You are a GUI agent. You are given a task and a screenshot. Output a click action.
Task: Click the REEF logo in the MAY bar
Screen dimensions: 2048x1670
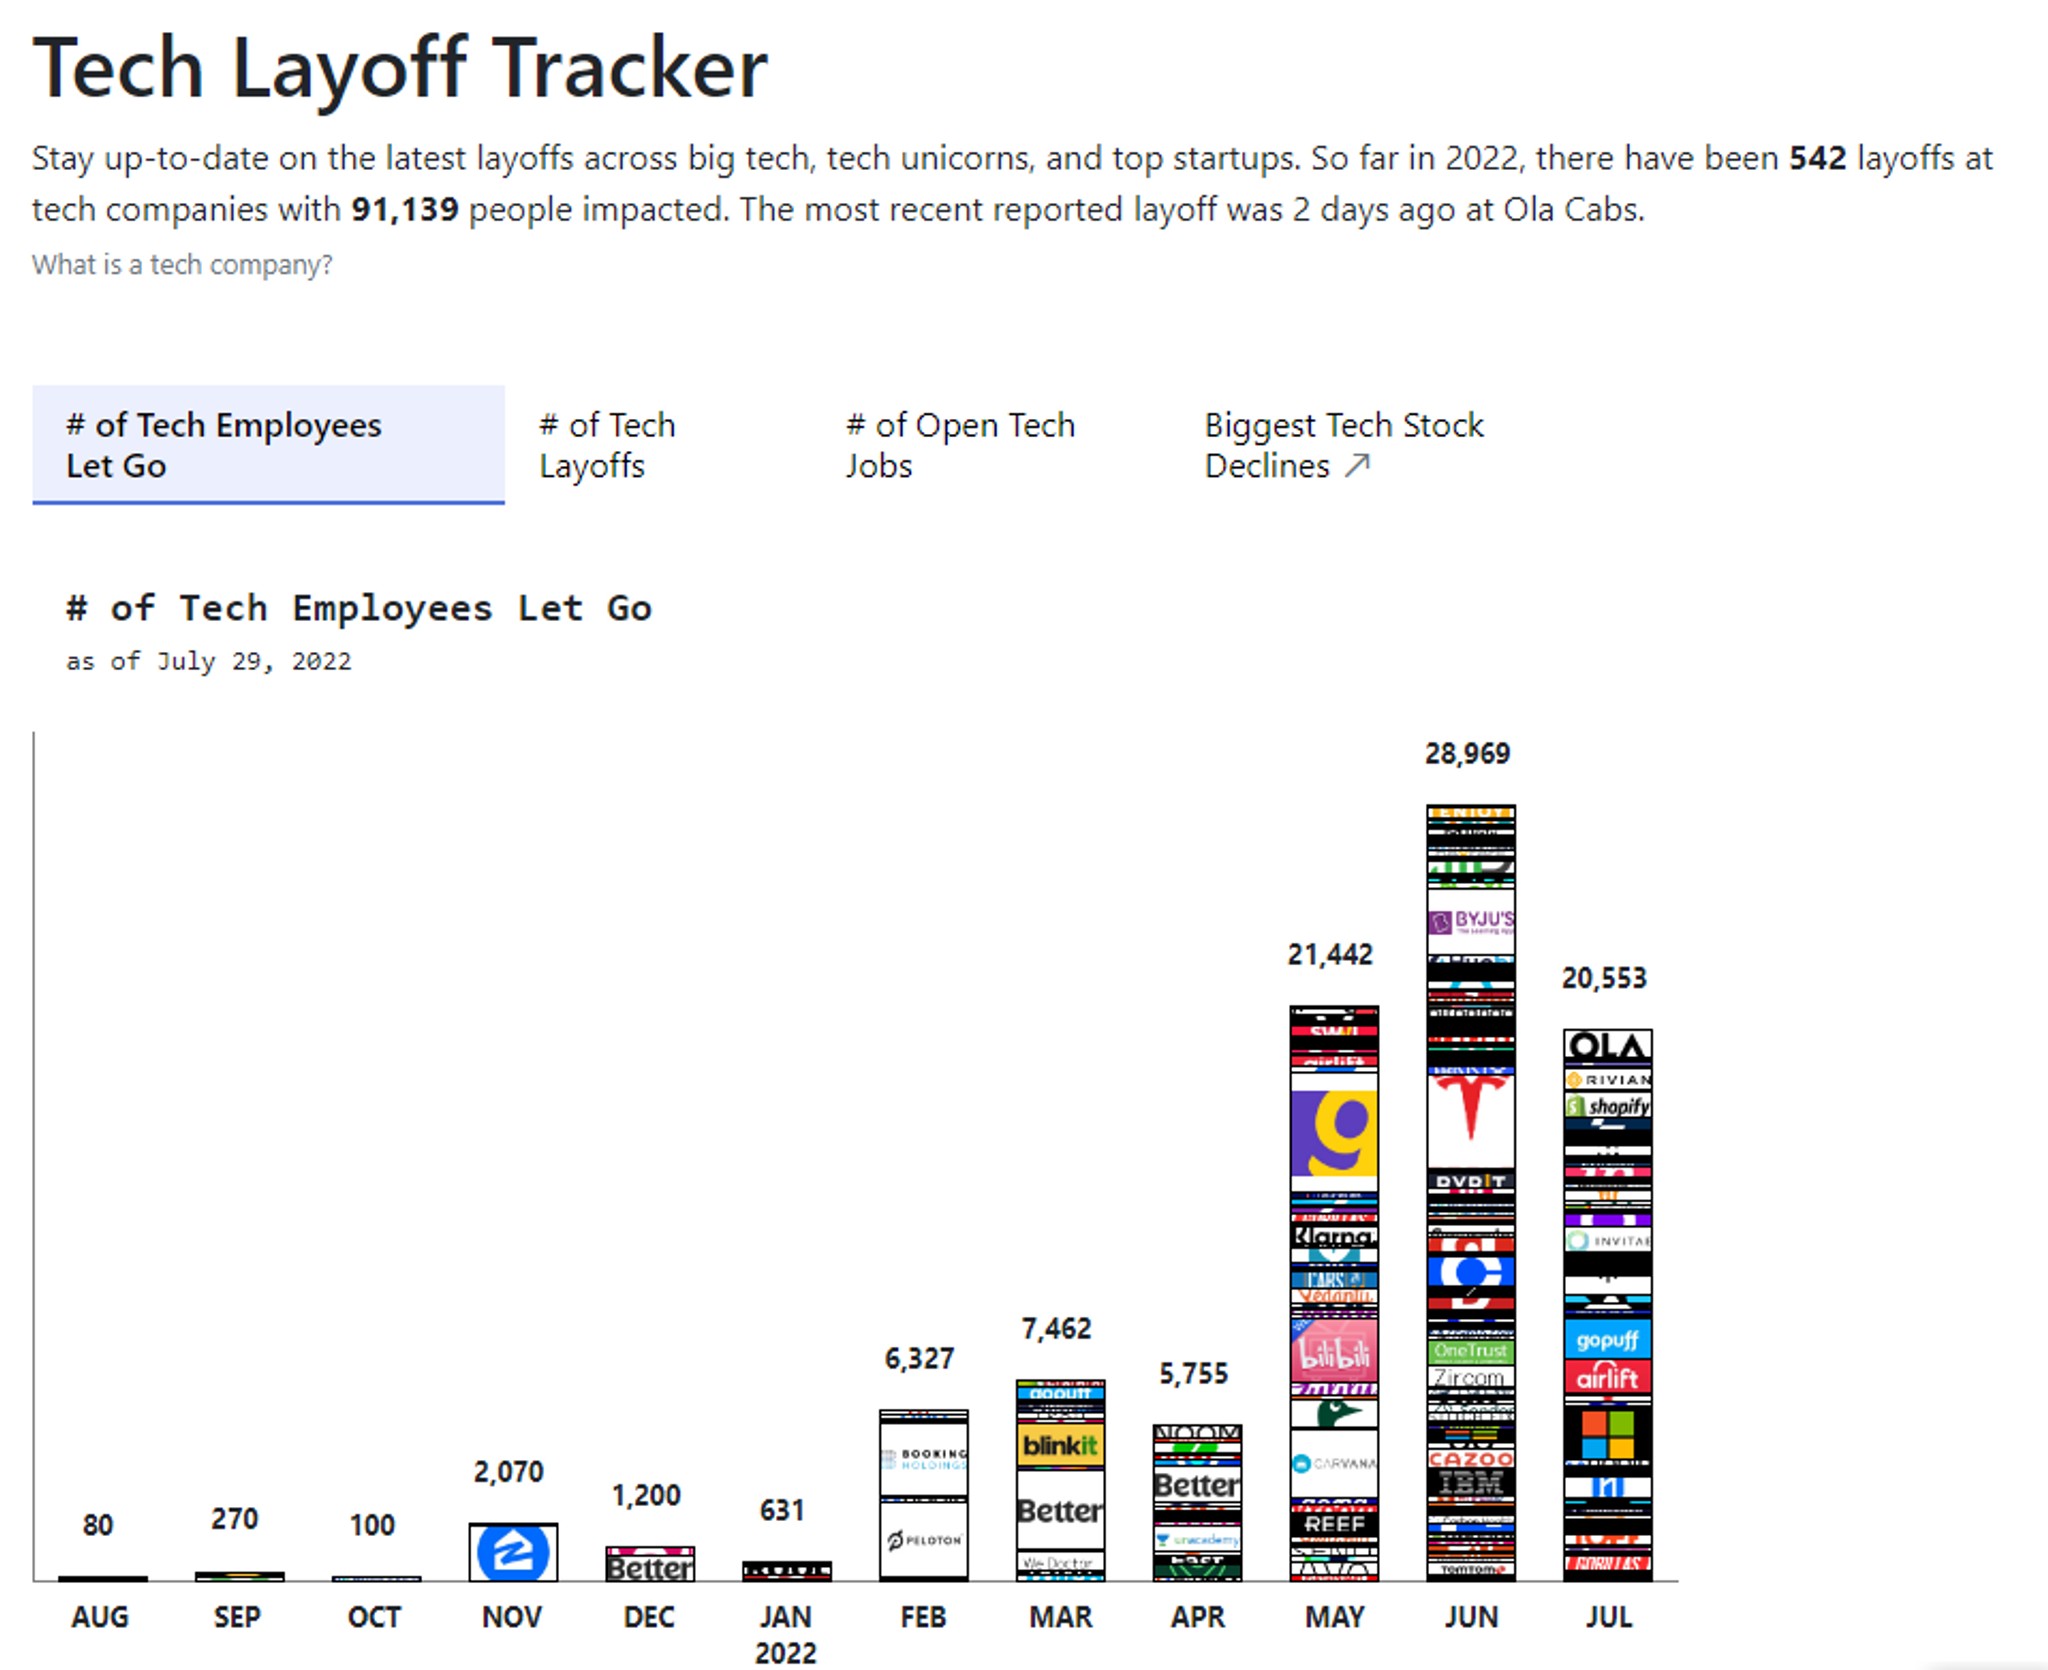pos(1335,1524)
